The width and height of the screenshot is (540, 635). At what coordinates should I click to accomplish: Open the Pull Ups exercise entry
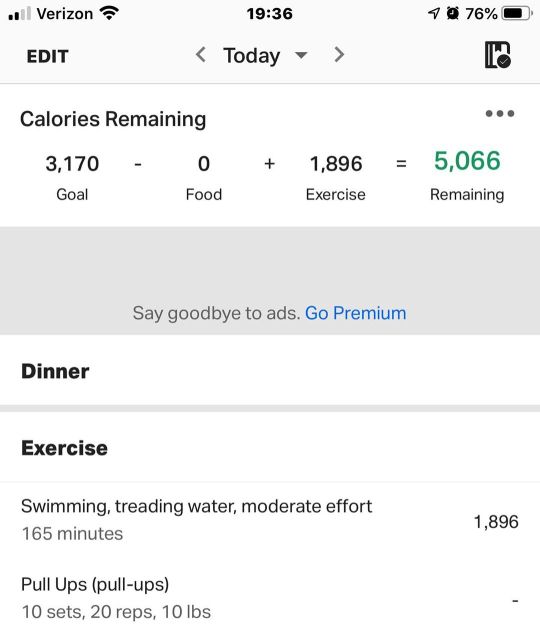(x=270, y=597)
